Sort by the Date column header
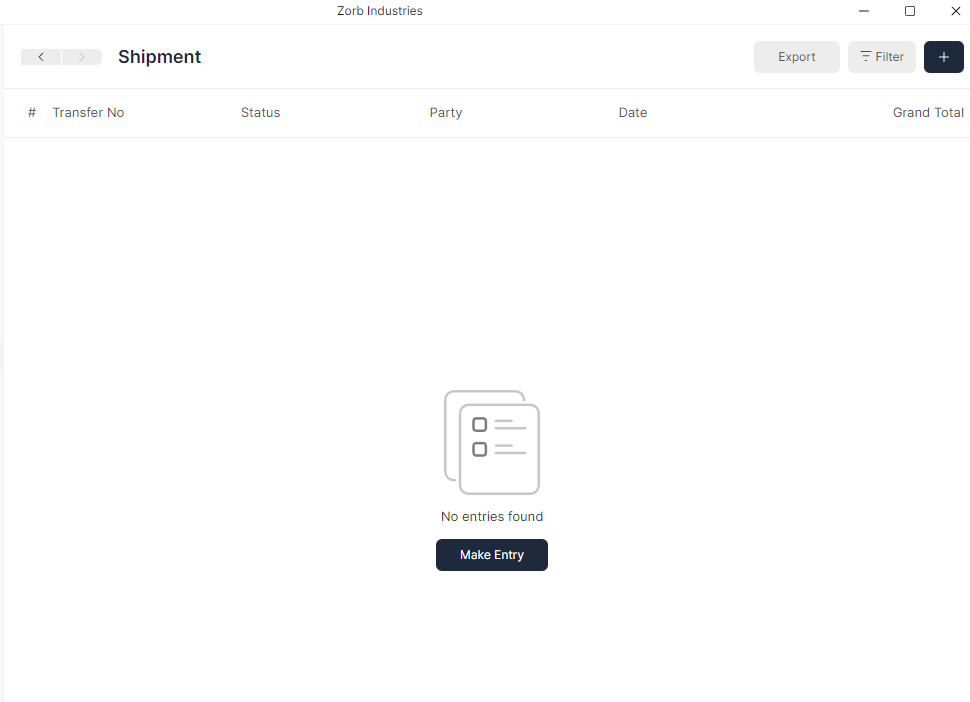Image resolution: width=970 pixels, height=702 pixels. point(632,112)
